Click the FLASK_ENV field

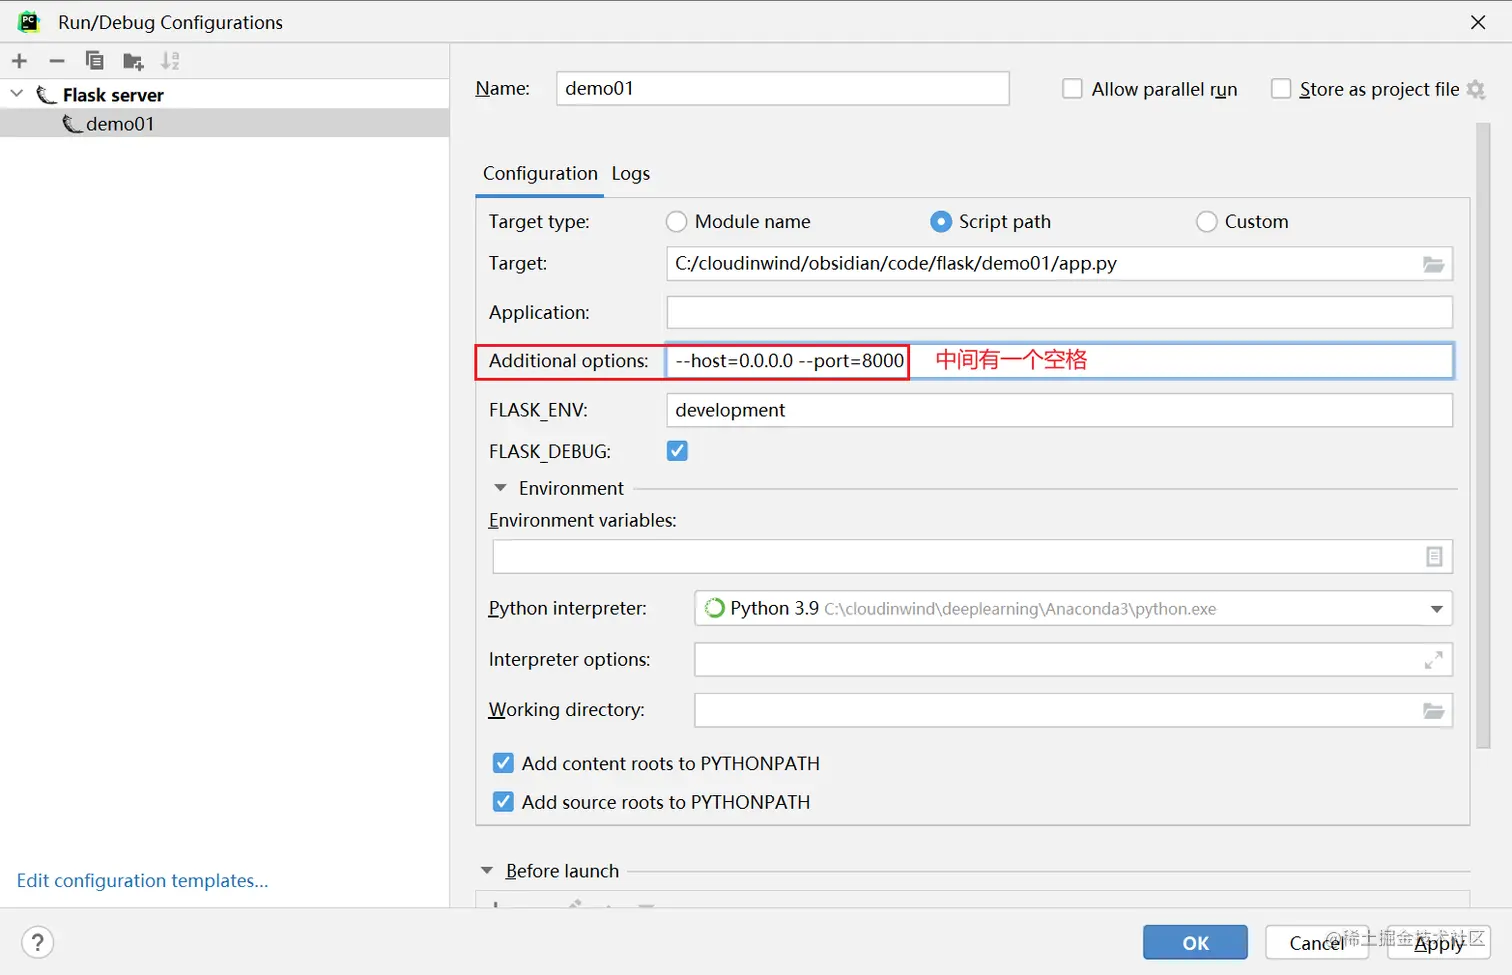[1059, 410]
